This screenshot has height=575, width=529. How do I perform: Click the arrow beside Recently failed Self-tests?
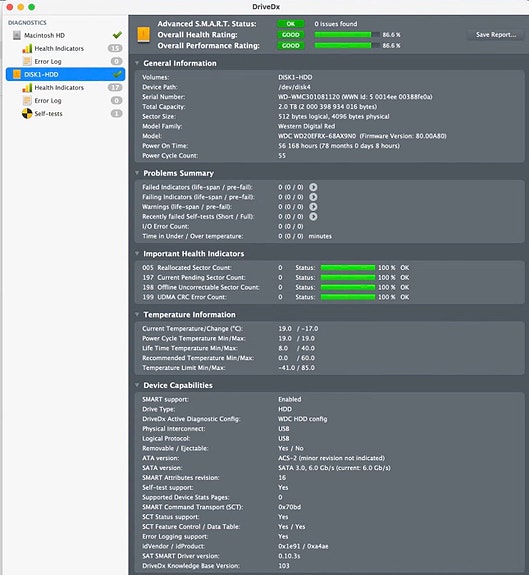click(x=313, y=217)
